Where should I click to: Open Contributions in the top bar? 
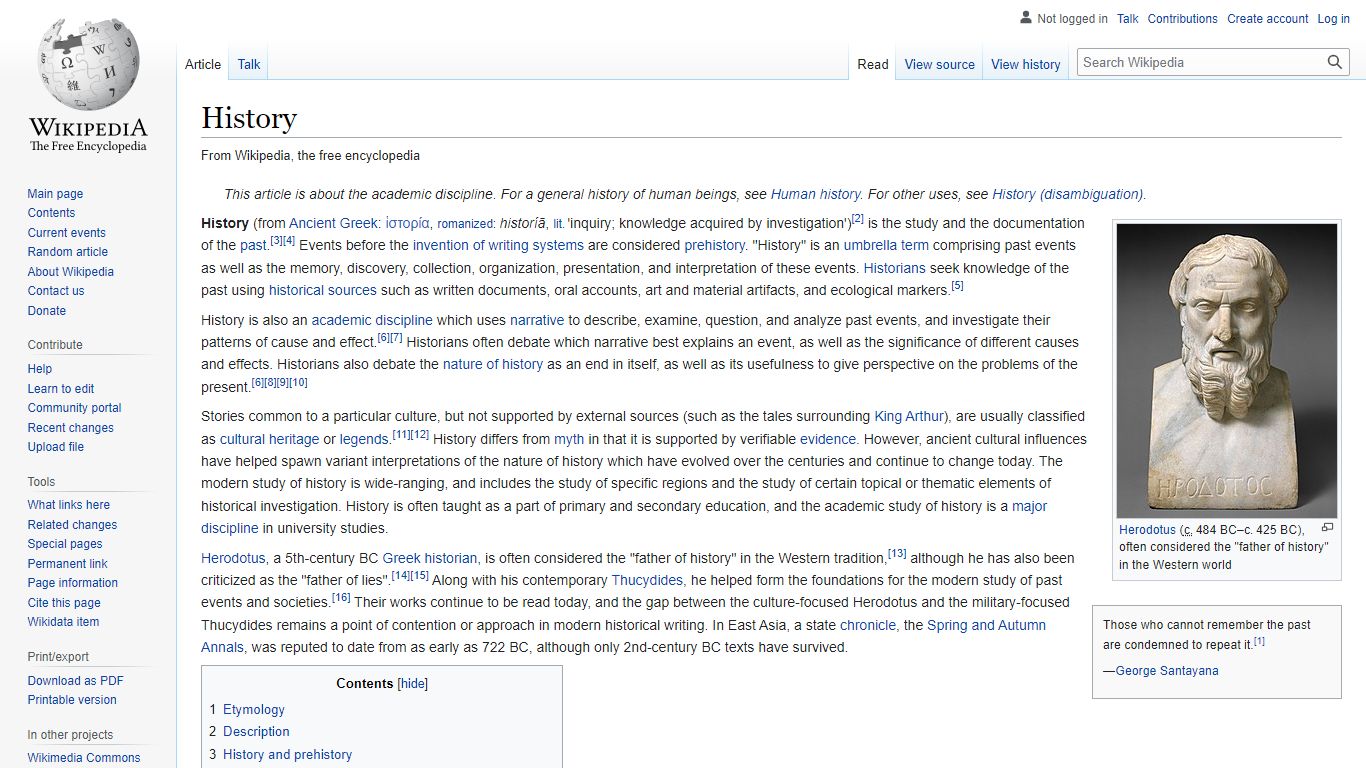pyautogui.click(x=1183, y=19)
